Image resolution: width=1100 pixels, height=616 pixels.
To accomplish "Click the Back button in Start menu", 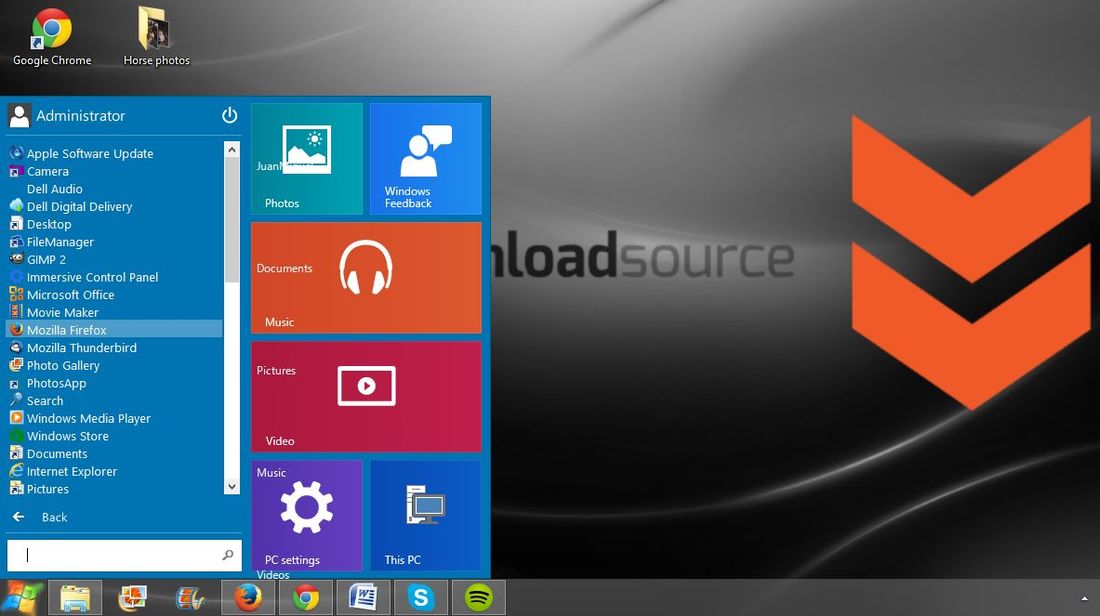I will click(x=40, y=517).
